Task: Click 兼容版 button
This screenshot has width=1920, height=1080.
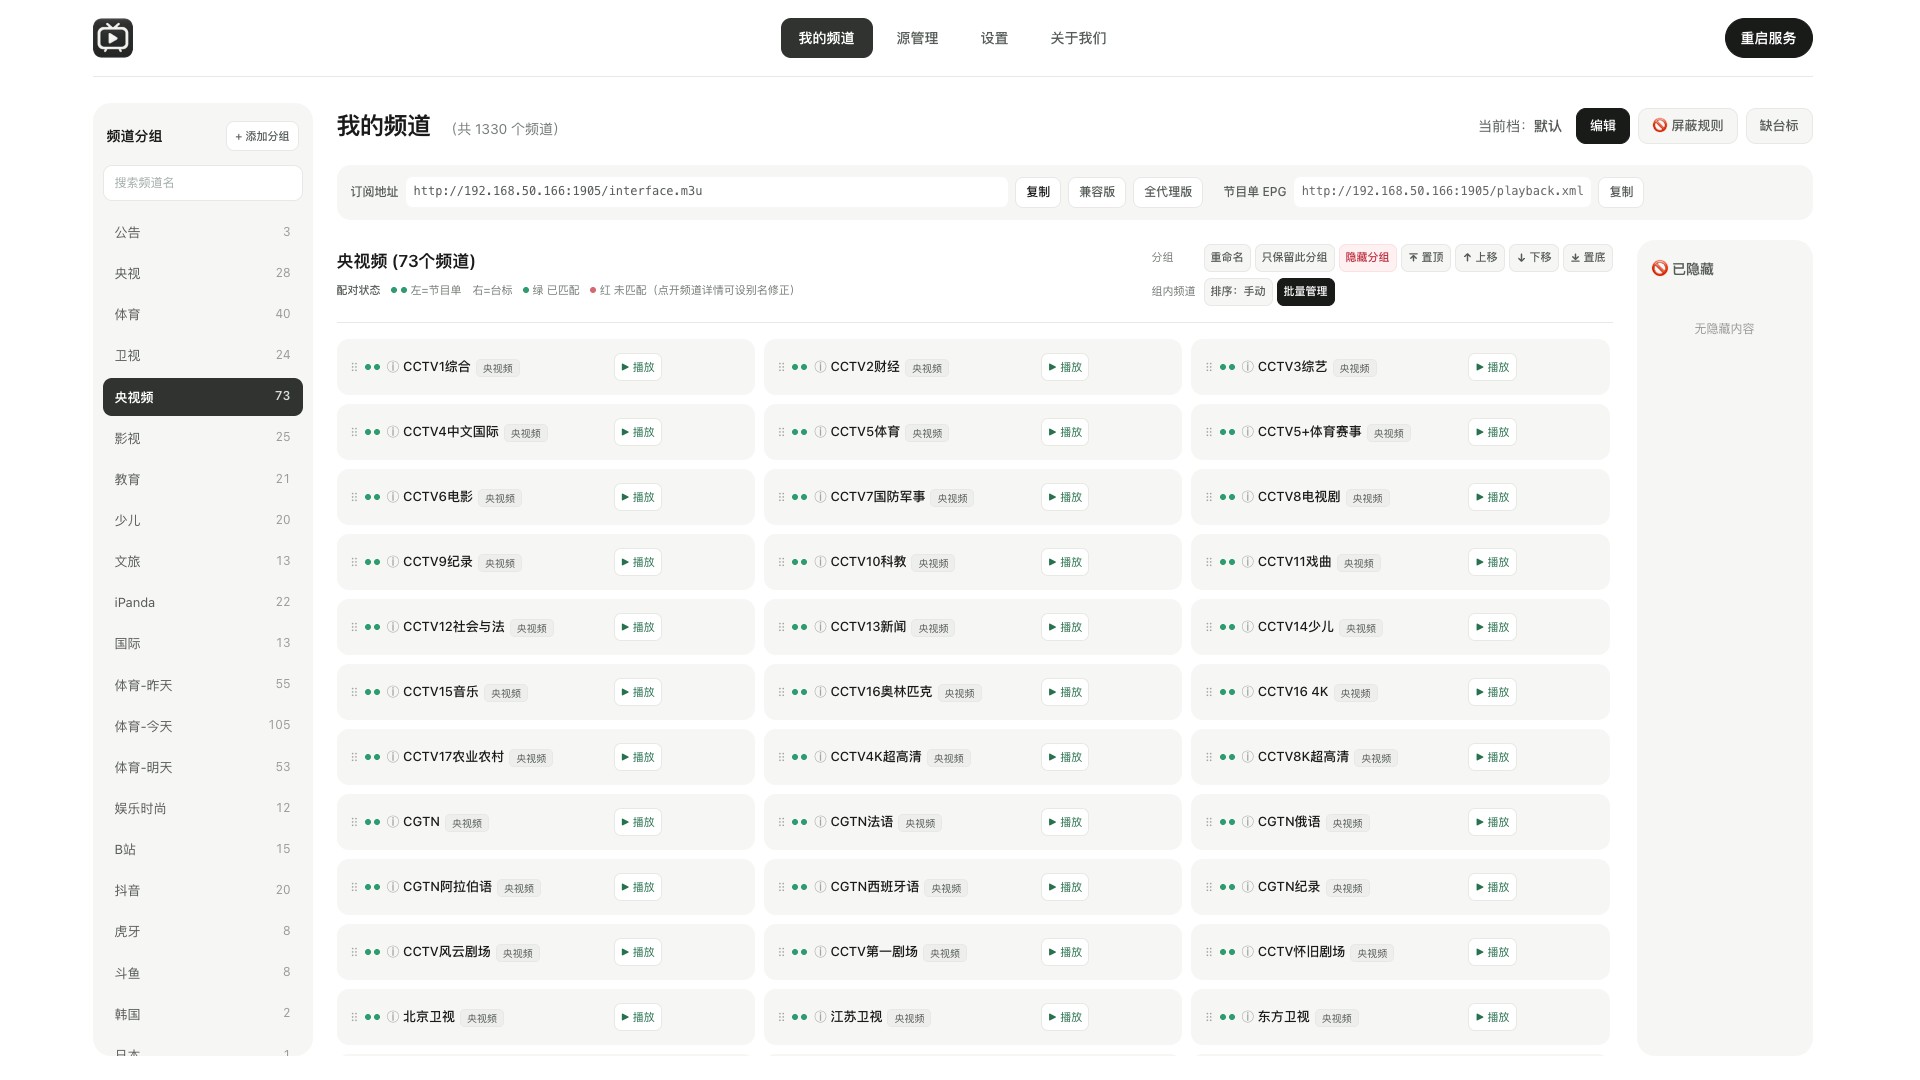Action: point(1097,192)
